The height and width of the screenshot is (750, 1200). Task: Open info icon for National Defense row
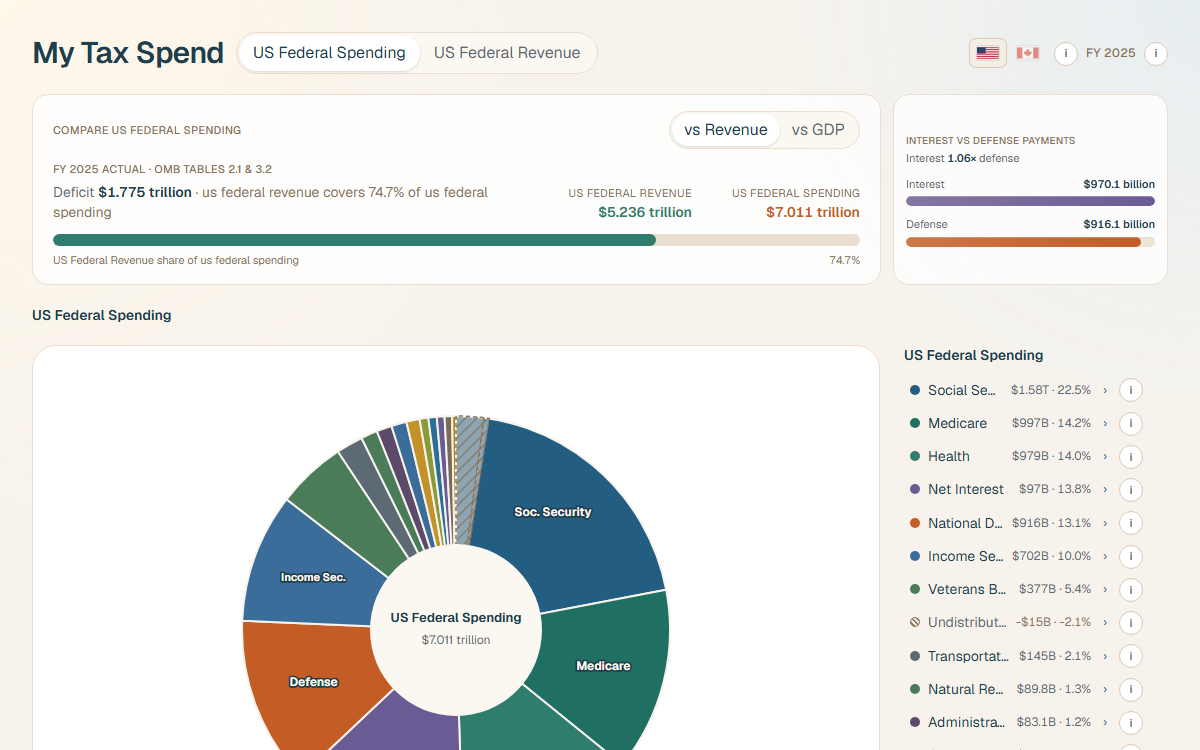pyautogui.click(x=1130, y=523)
